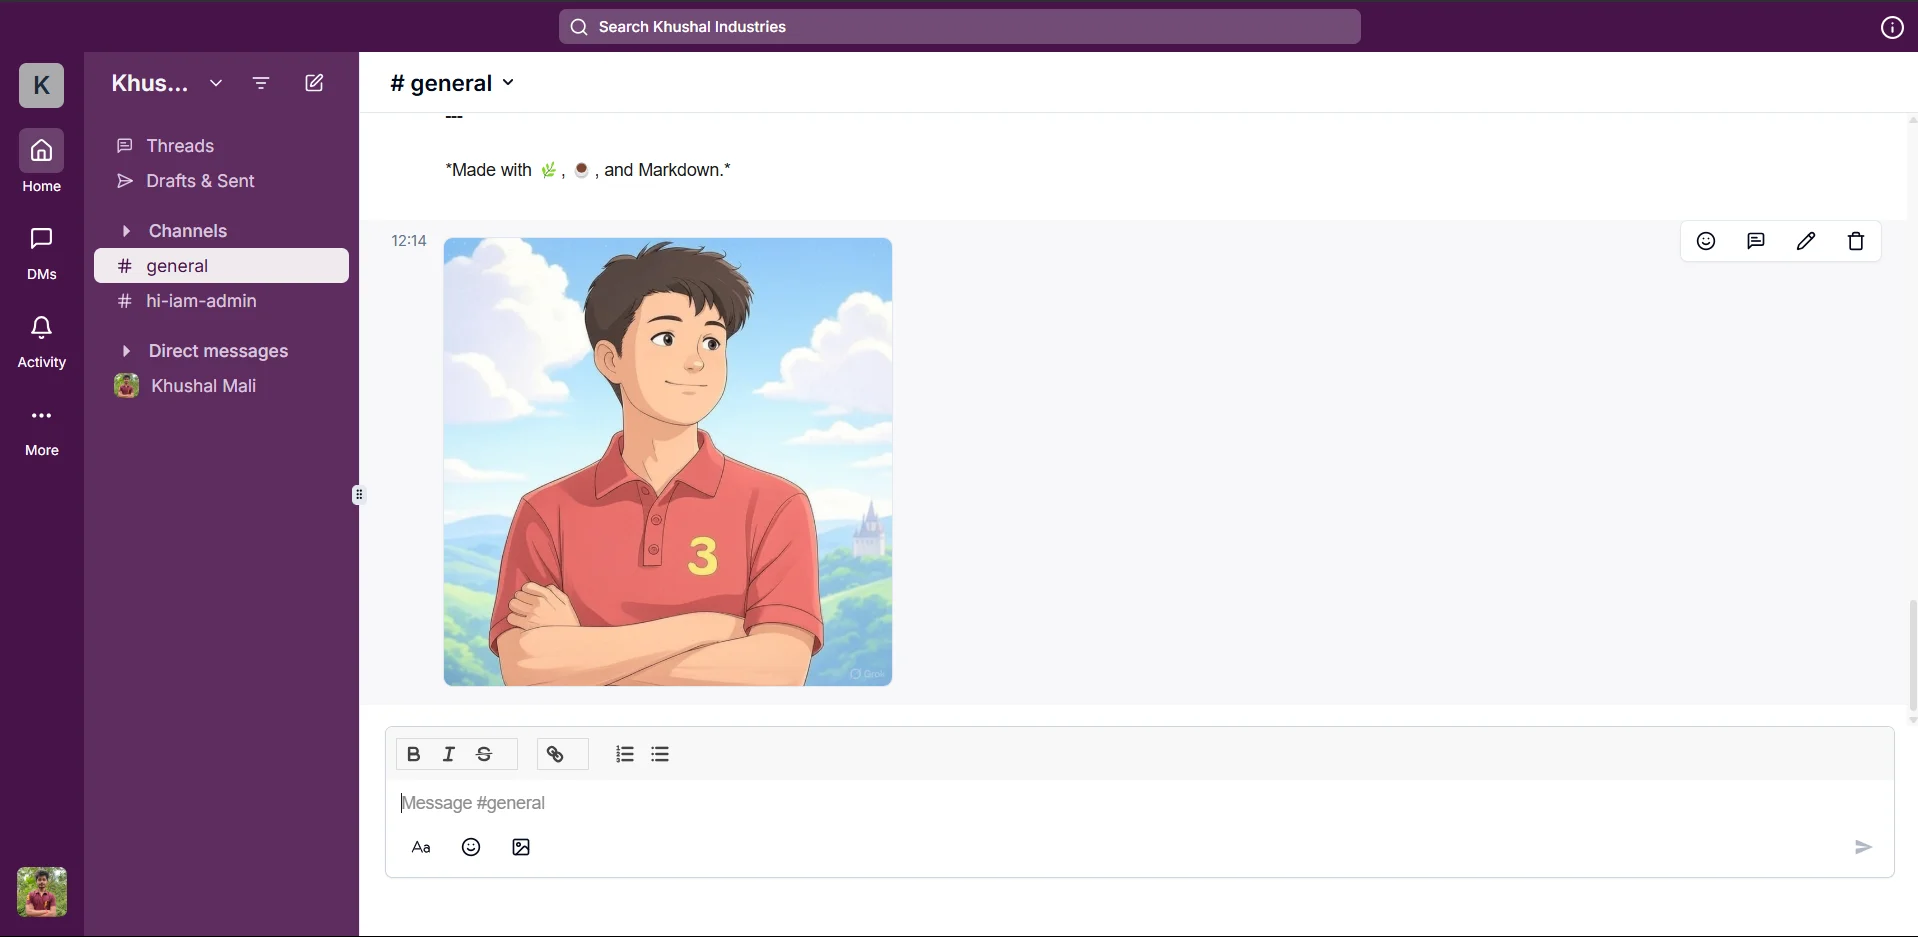1918x937 pixels.
Task: Send the message
Action: pos(1864,848)
